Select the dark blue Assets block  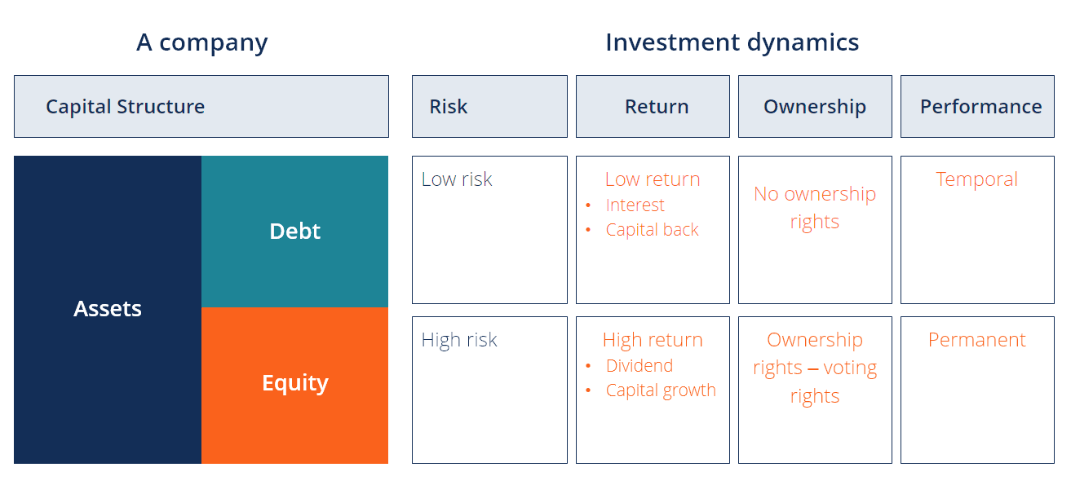[108, 310]
